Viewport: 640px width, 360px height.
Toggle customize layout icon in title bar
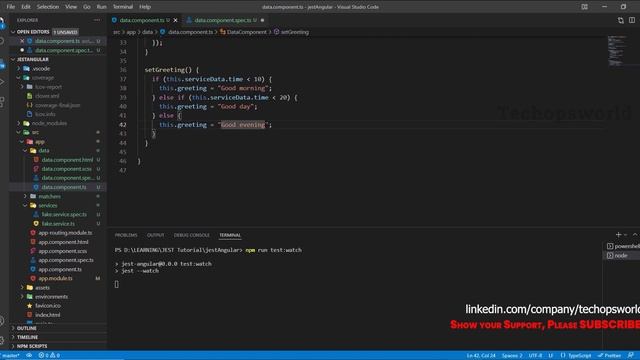(x=584, y=7)
